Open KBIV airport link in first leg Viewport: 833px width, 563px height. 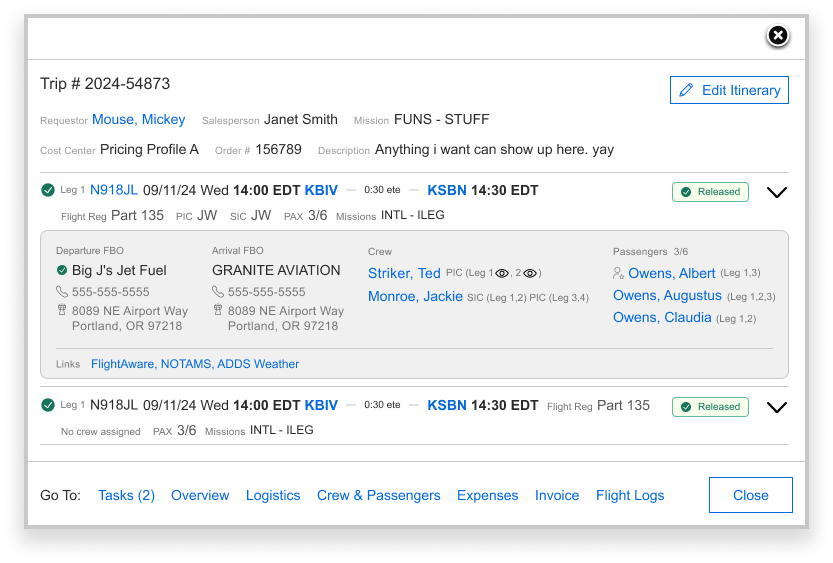321,190
